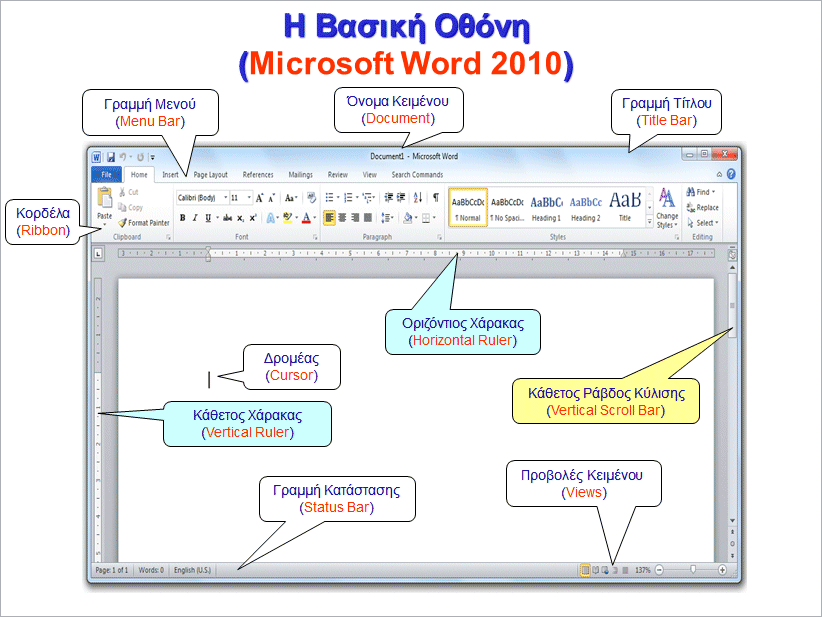
Task: Click the Find button
Action: (x=701, y=192)
